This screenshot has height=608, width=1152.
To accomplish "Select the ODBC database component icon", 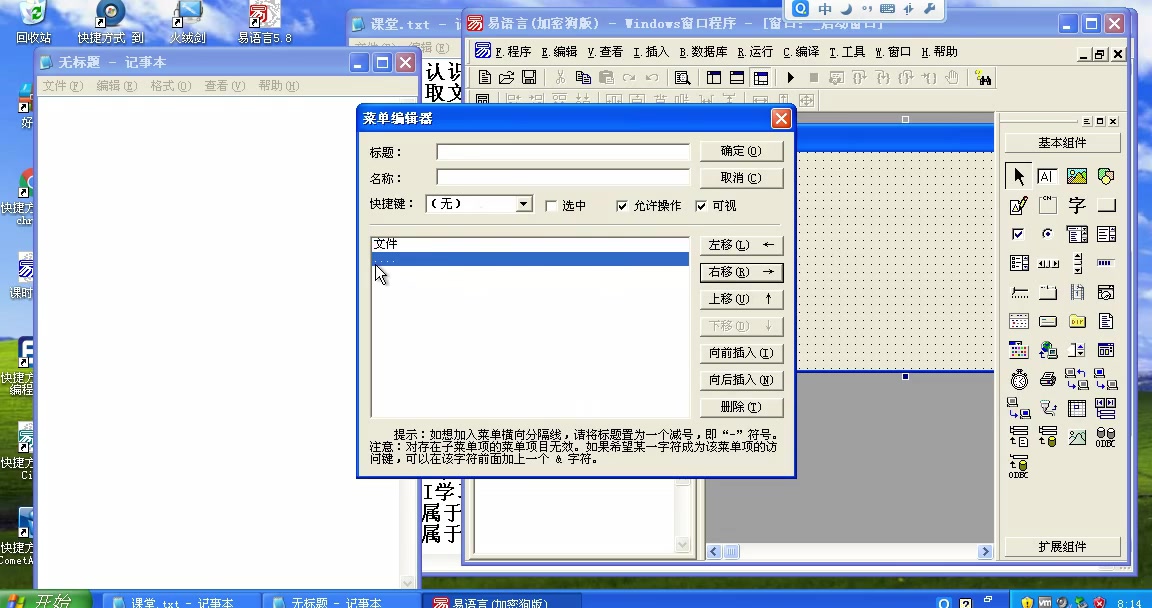I will [x=1105, y=437].
